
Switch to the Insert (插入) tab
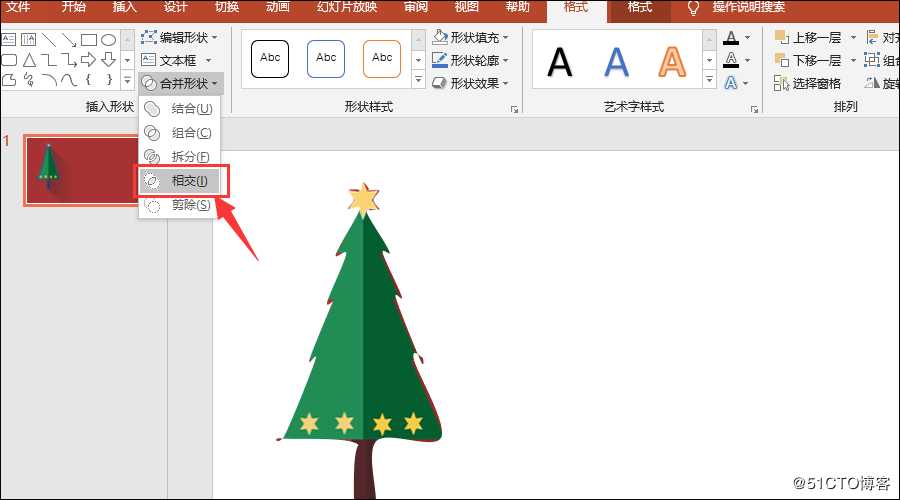(125, 7)
